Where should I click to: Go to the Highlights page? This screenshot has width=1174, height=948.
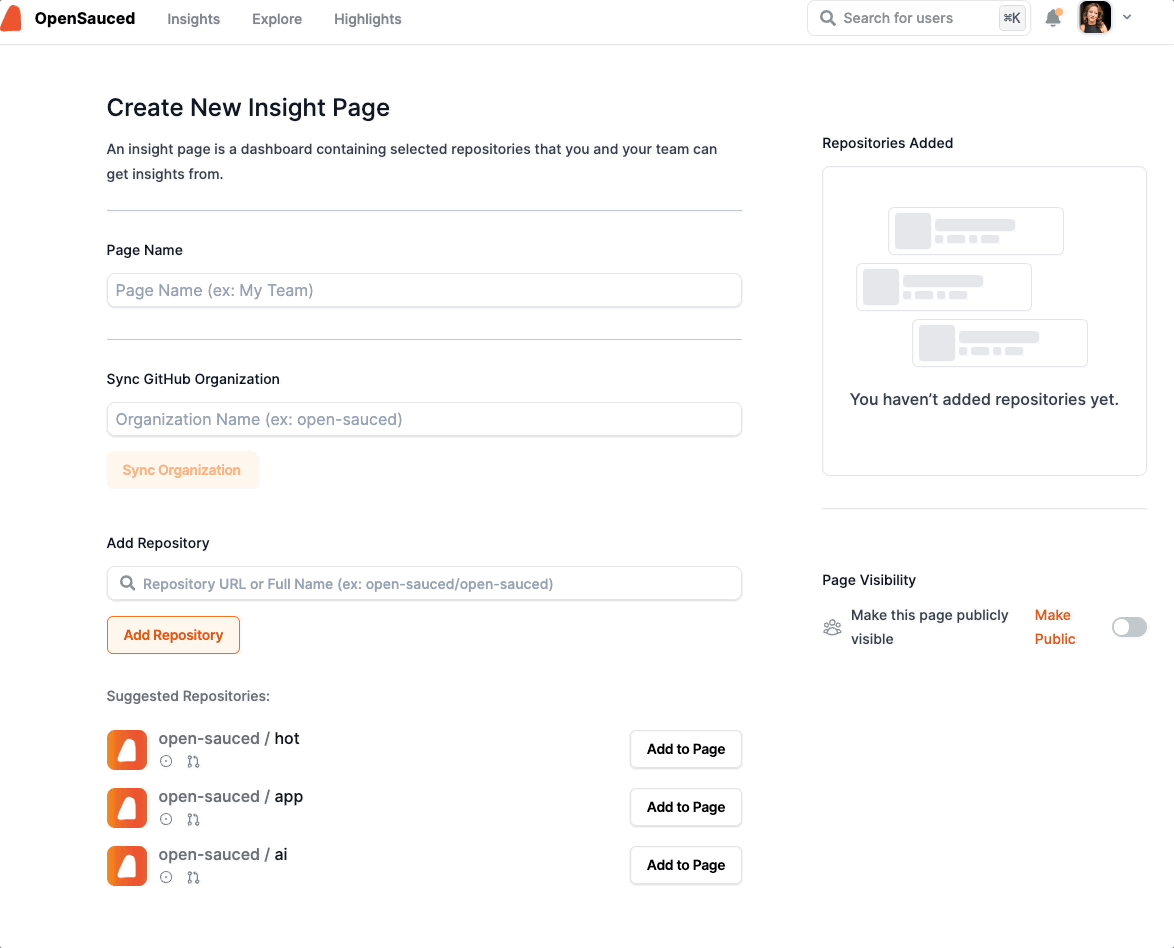pyautogui.click(x=367, y=18)
